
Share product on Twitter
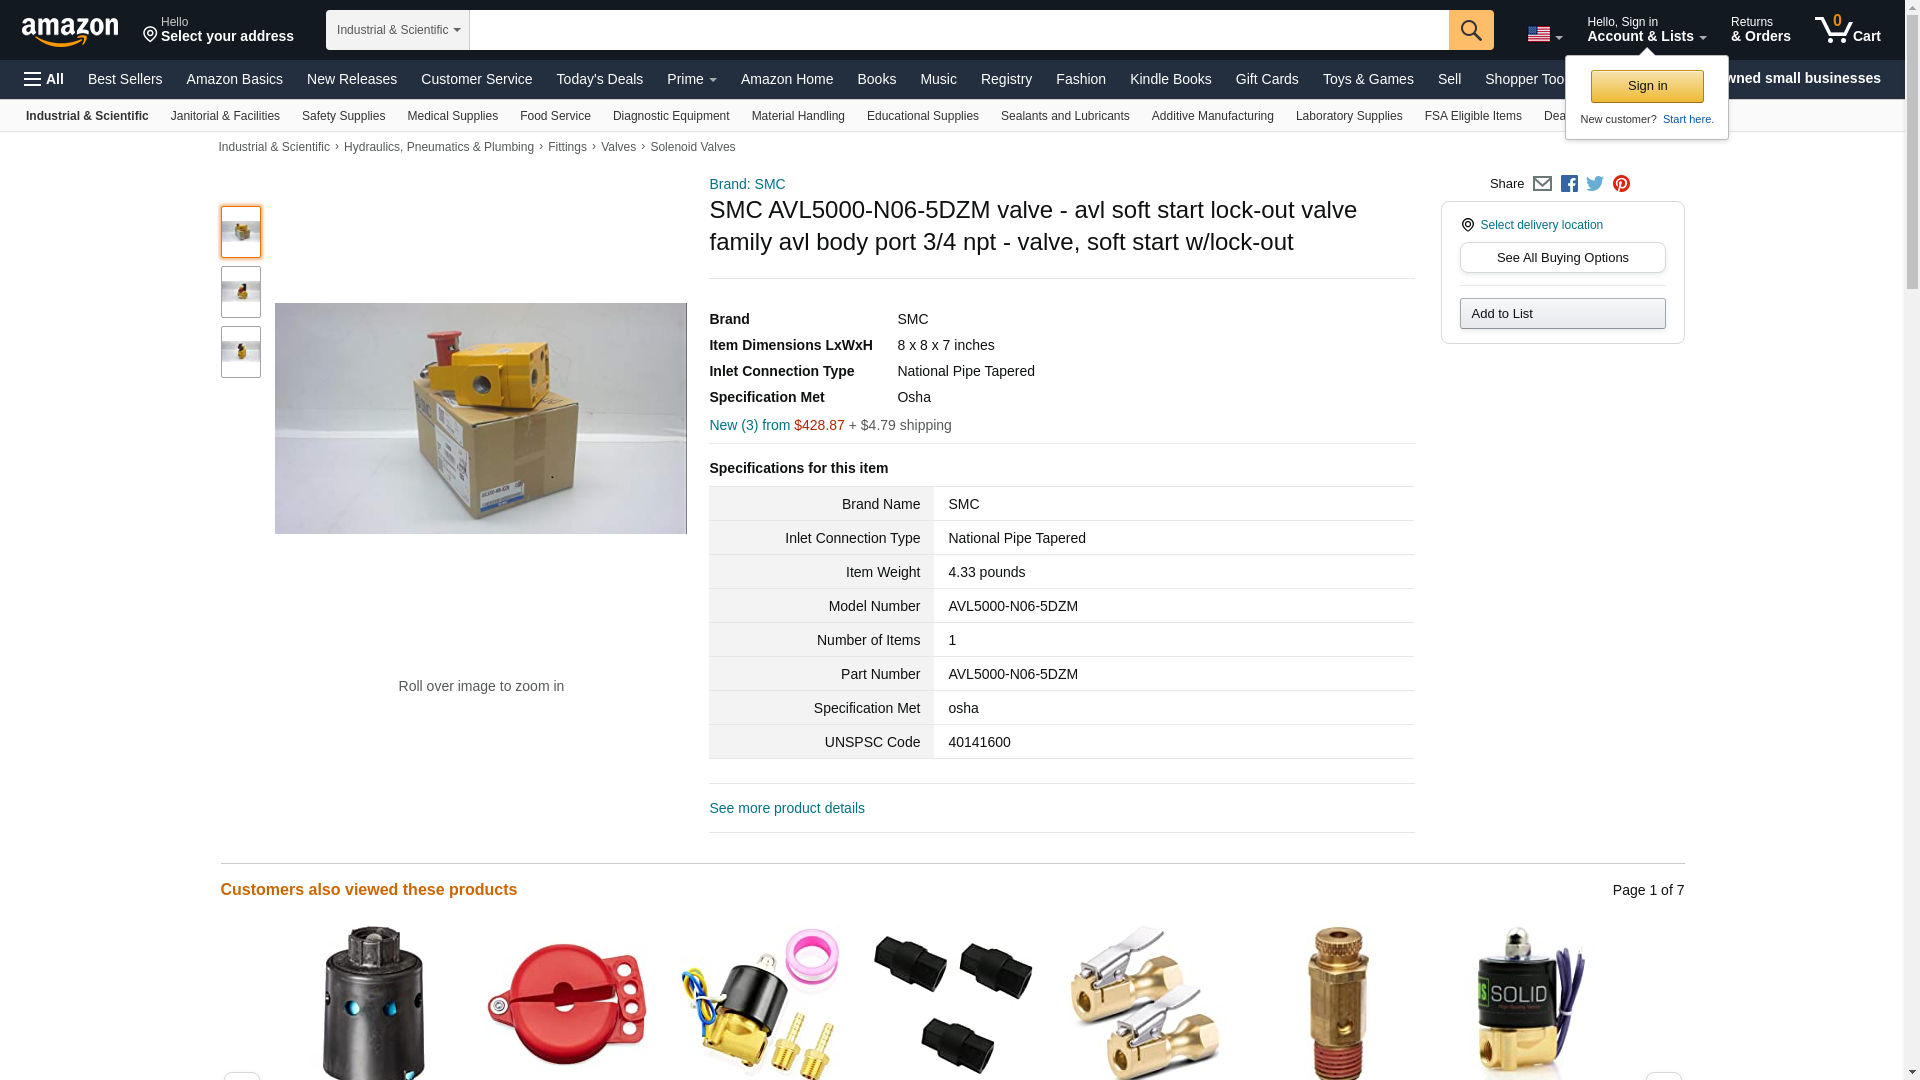(1595, 184)
